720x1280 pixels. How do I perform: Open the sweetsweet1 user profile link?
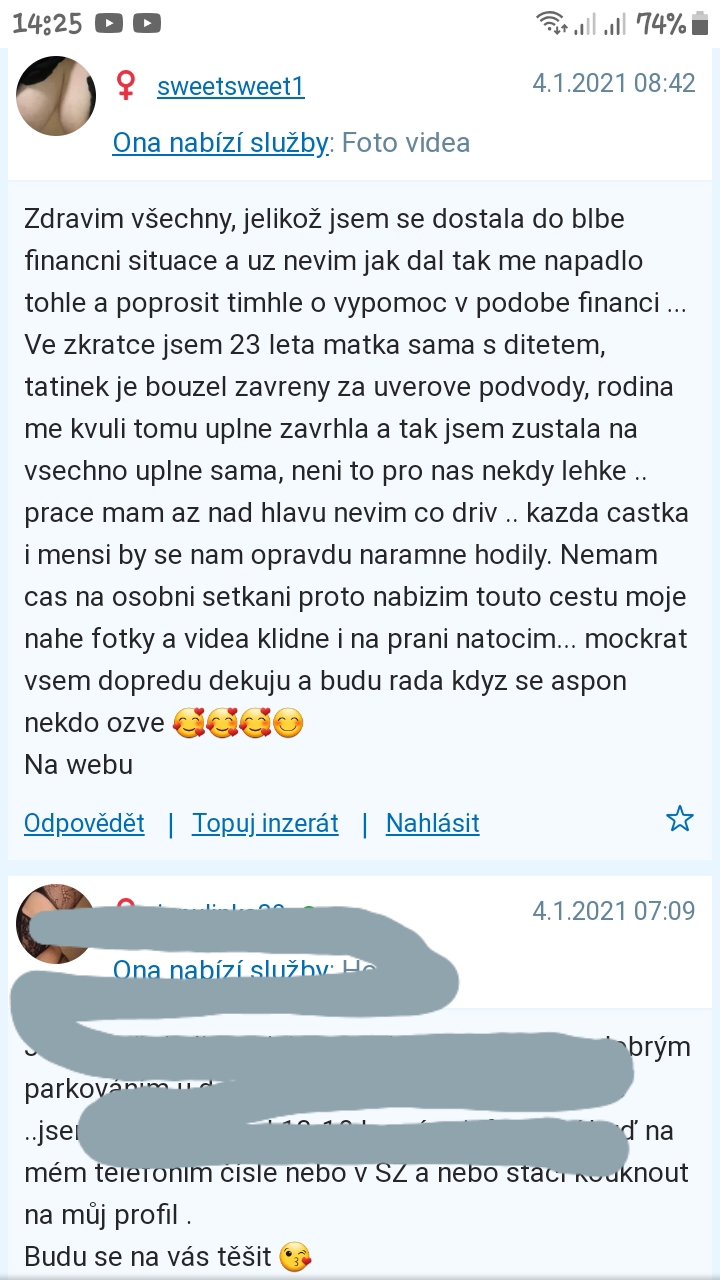tap(230, 87)
